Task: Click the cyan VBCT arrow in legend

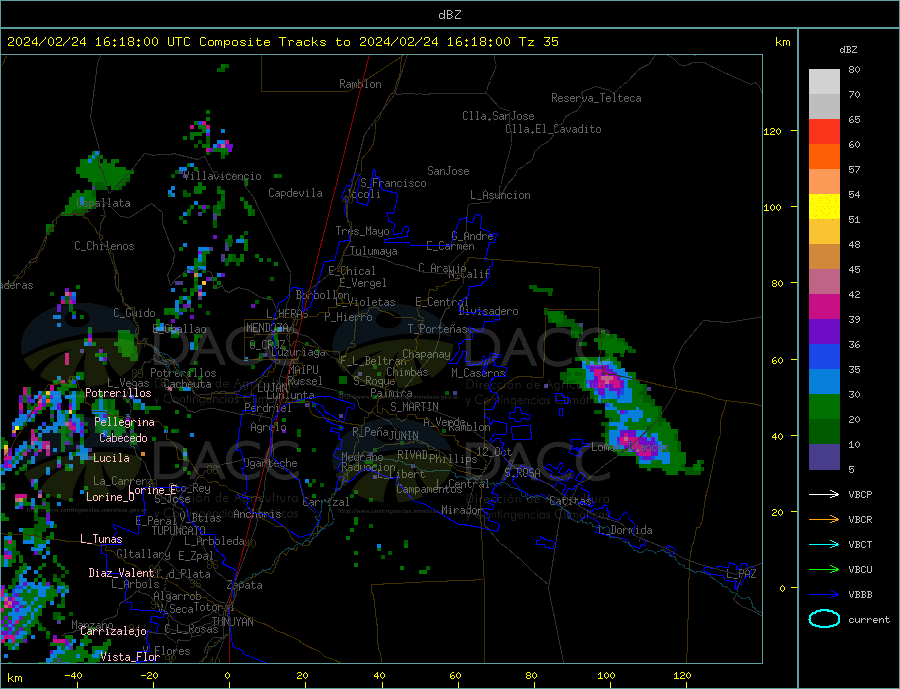Action: tap(824, 544)
